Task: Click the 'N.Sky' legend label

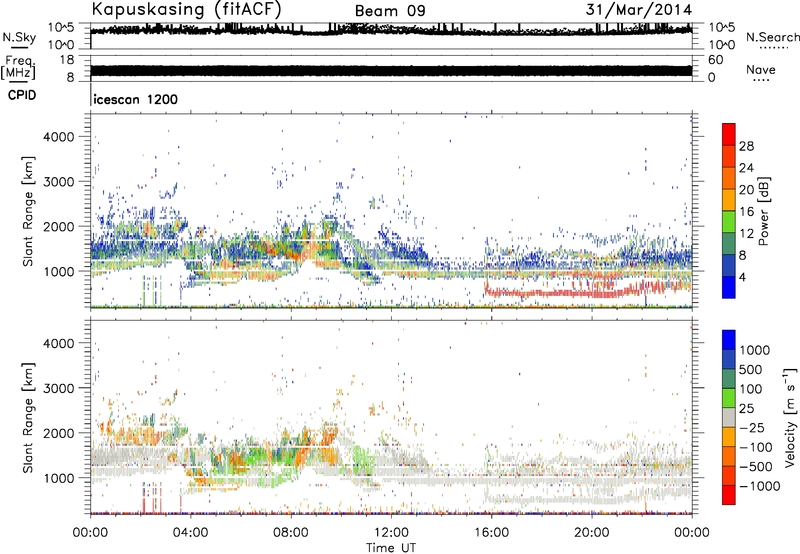Action: point(19,38)
